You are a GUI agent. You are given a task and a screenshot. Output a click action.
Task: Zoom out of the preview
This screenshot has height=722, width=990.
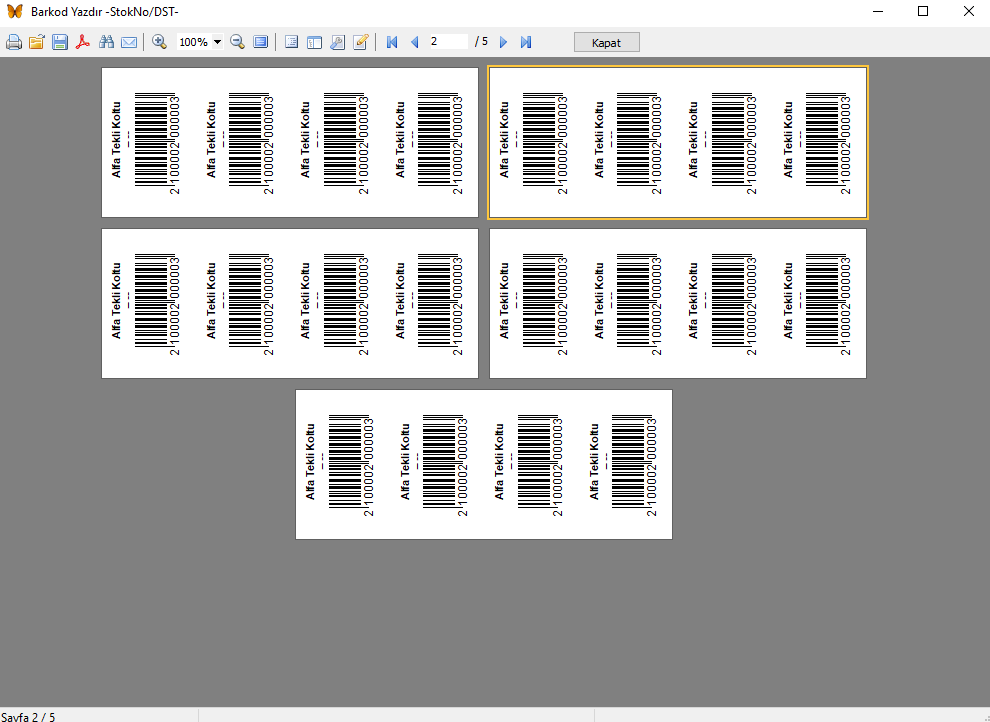click(x=237, y=42)
